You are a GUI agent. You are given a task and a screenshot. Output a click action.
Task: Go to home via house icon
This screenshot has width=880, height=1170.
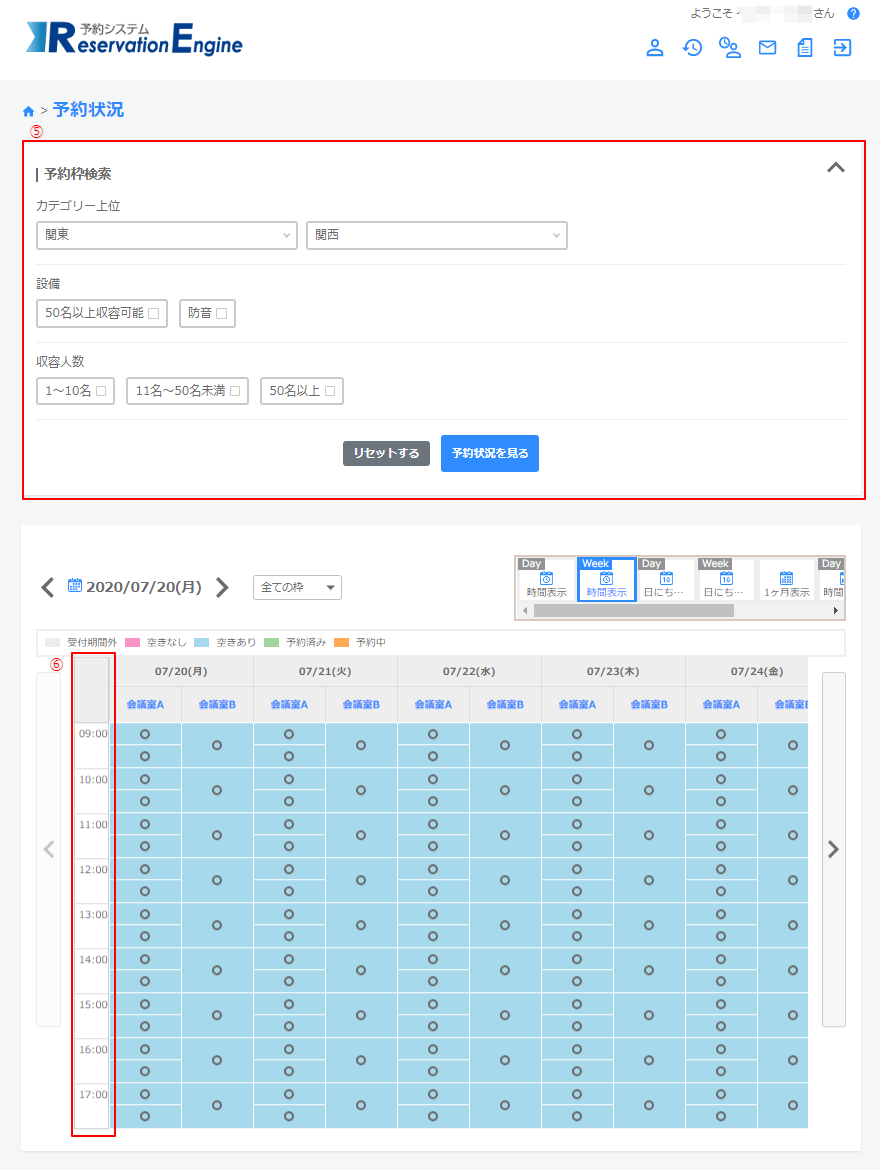pos(28,111)
